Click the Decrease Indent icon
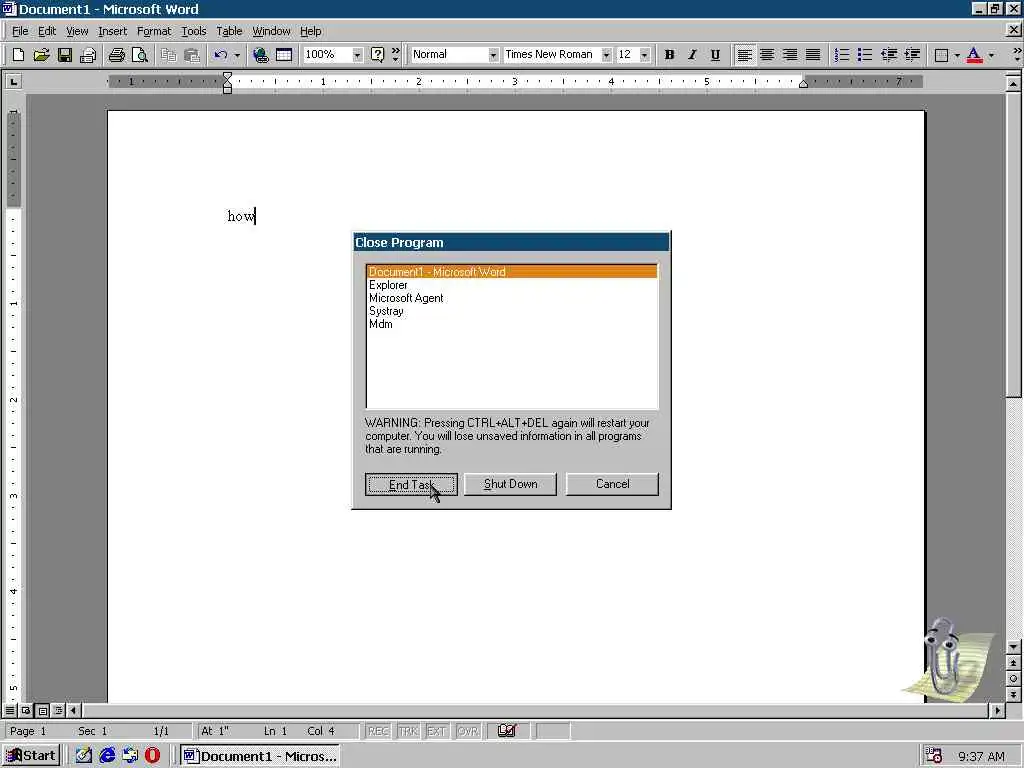The width and height of the screenshot is (1024, 768). pos(889,55)
